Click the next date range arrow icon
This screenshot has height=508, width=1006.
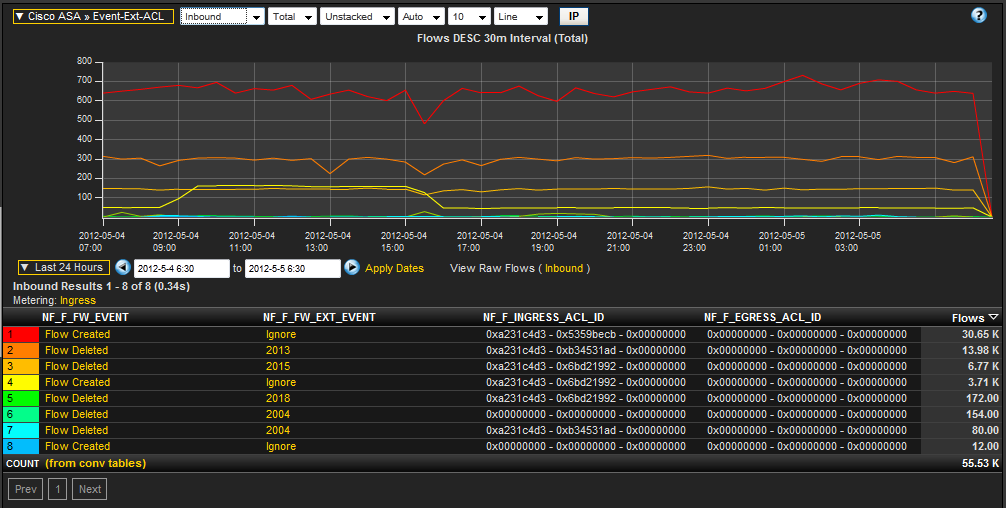click(352, 268)
